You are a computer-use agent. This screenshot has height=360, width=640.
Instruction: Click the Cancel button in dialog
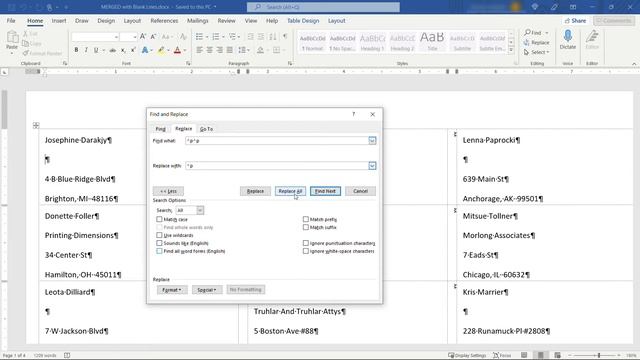coord(360,191)
